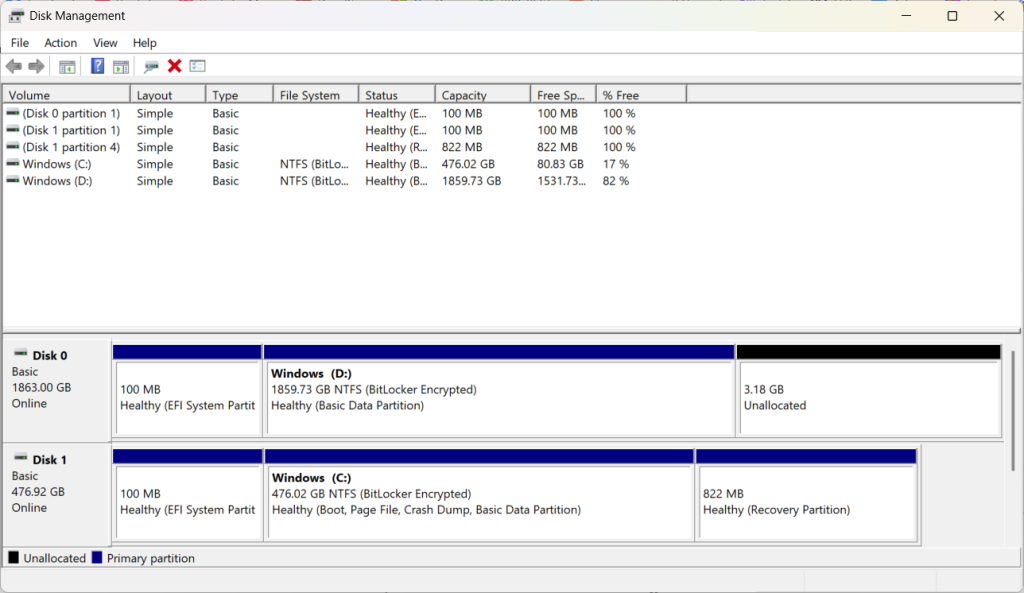The image size is (1024, 593).
Task: Click Show/Hide Console Tree toolbar icon
Action: tap(67, 66)
